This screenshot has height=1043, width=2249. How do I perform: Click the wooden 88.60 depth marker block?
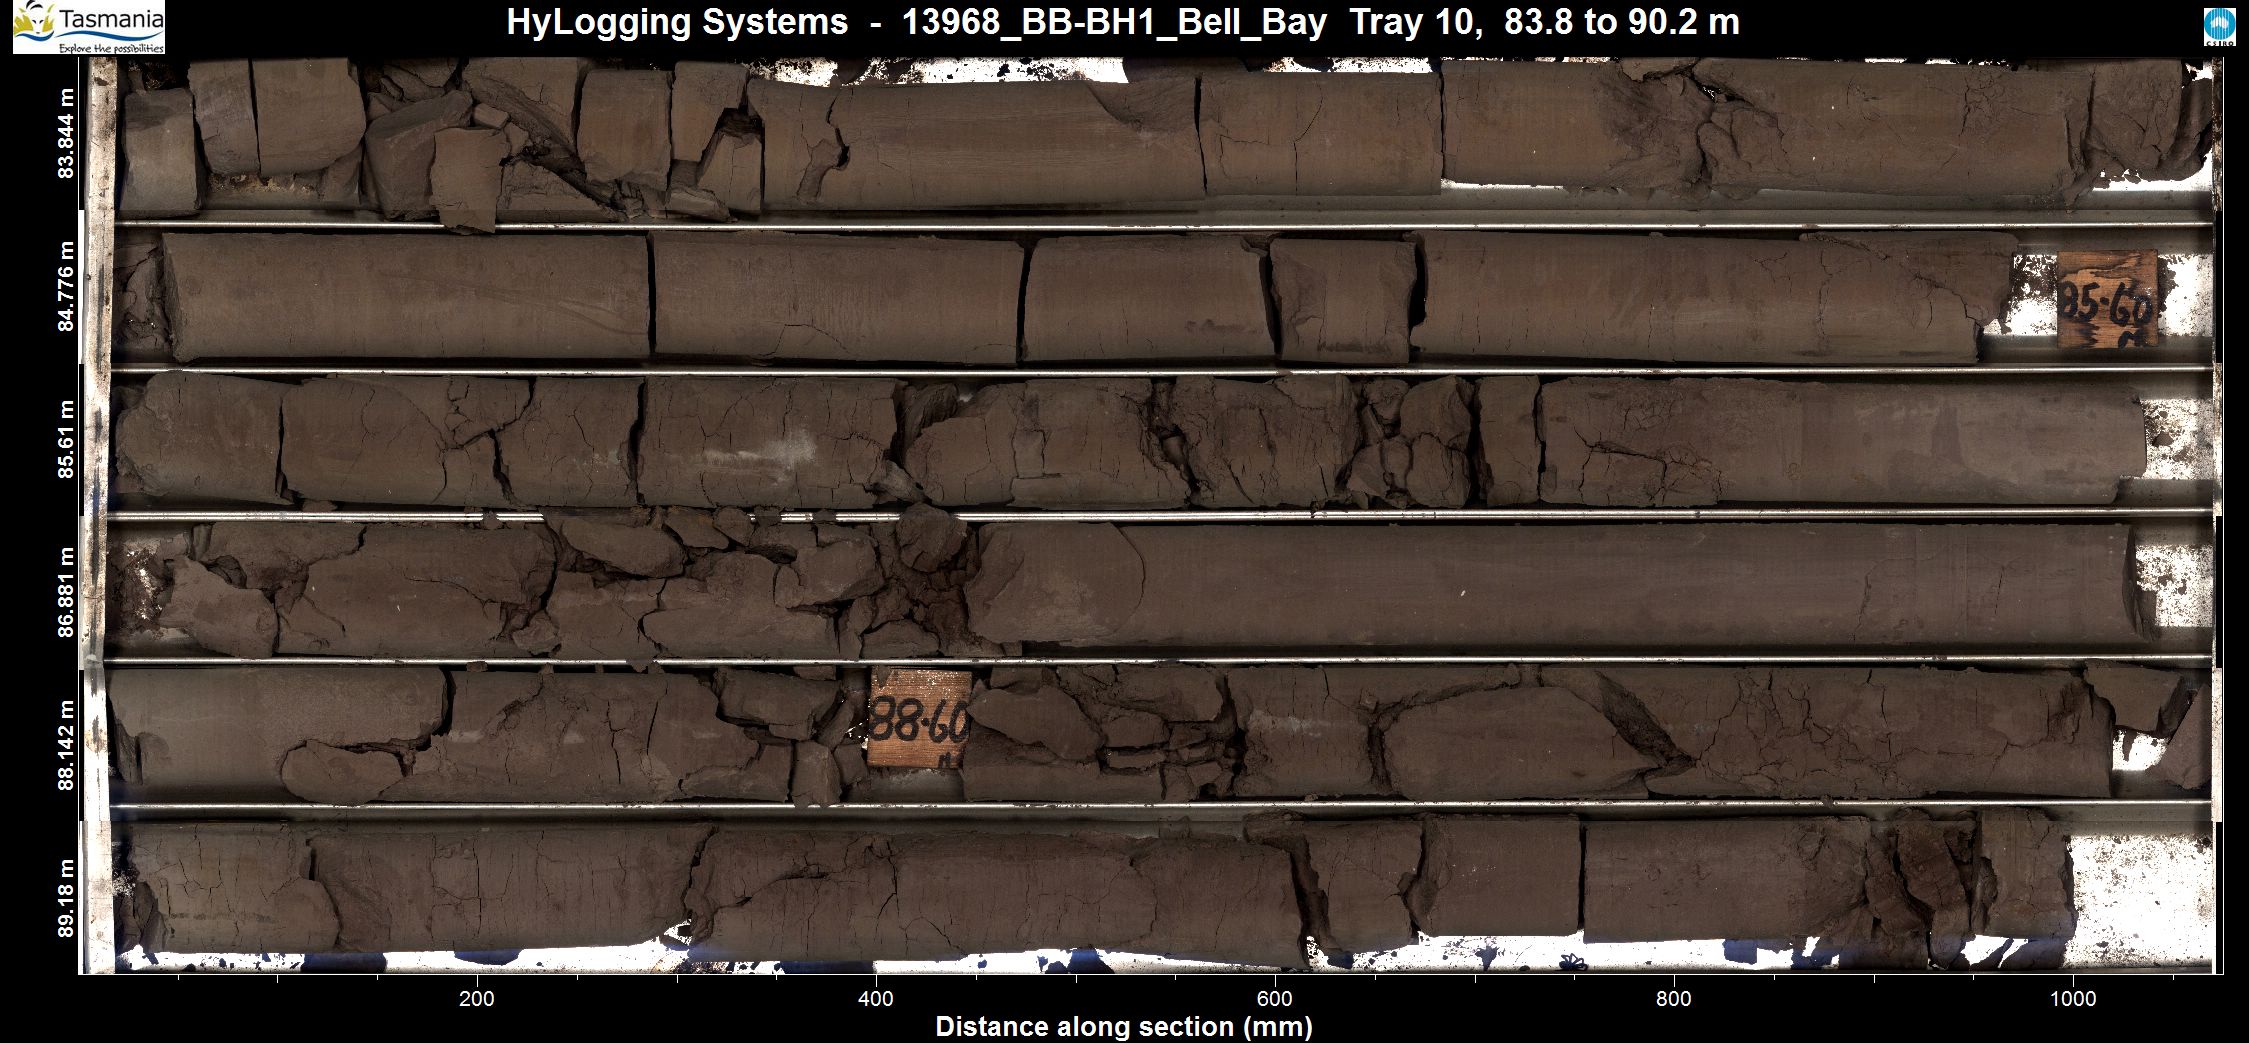point(919,718)
